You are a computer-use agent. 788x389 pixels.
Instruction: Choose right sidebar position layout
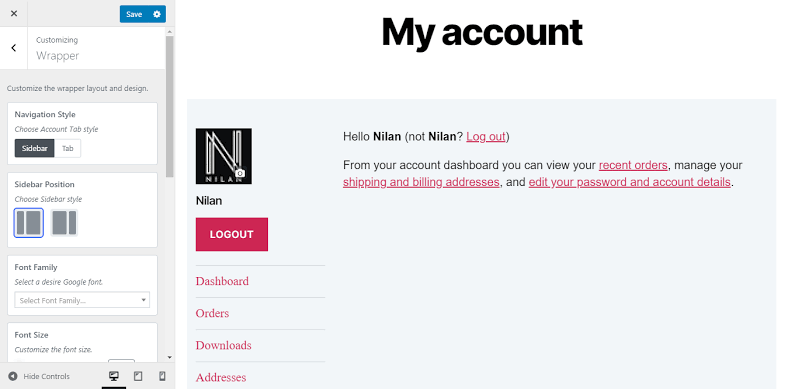(x=64, y=223)
